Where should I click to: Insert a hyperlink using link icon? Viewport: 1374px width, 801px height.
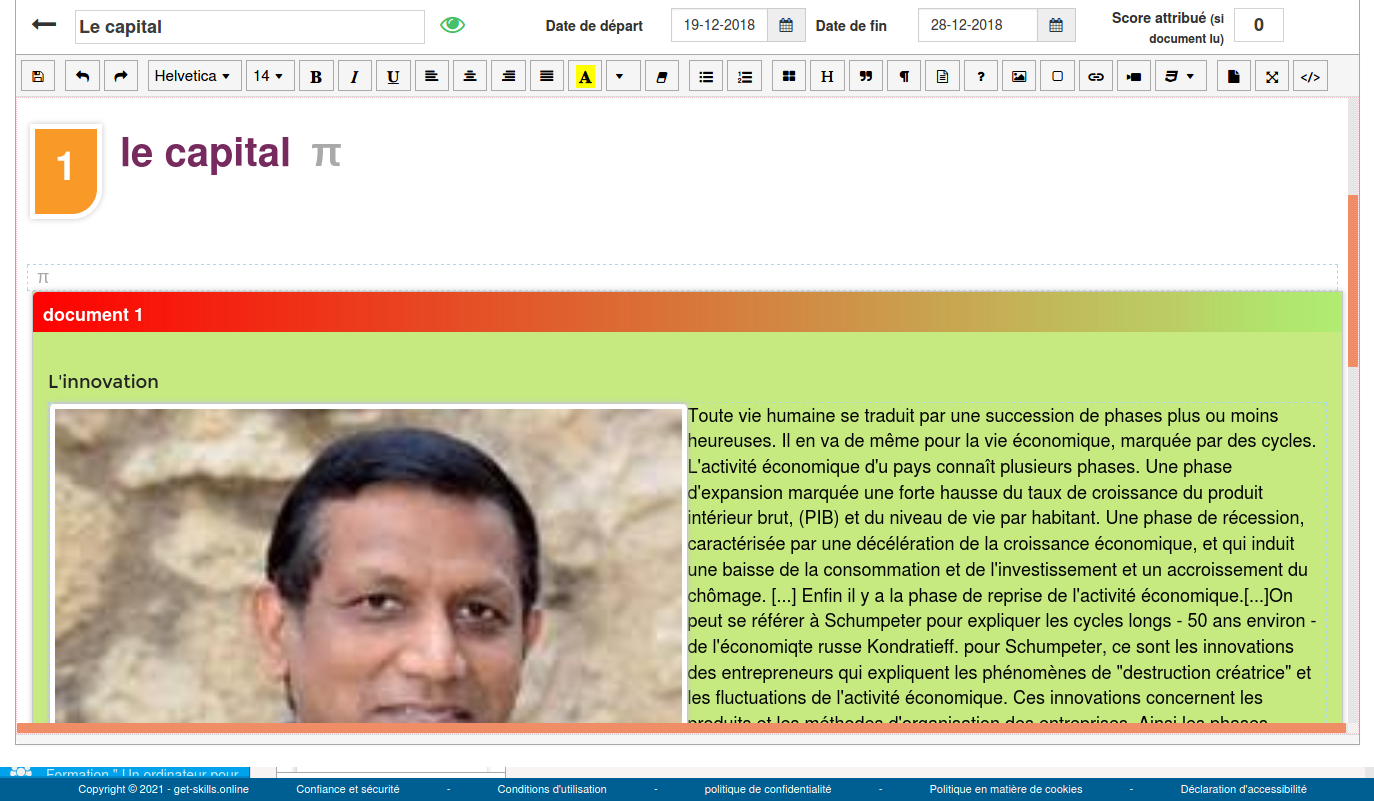pos(1096,76)
